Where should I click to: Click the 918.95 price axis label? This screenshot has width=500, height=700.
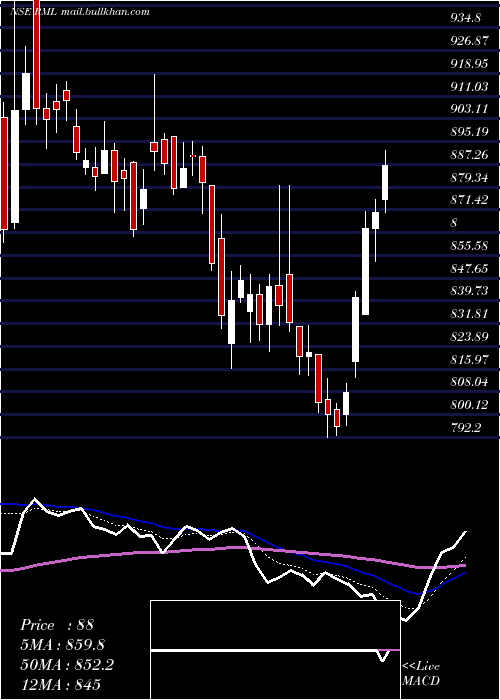[469, 64]
